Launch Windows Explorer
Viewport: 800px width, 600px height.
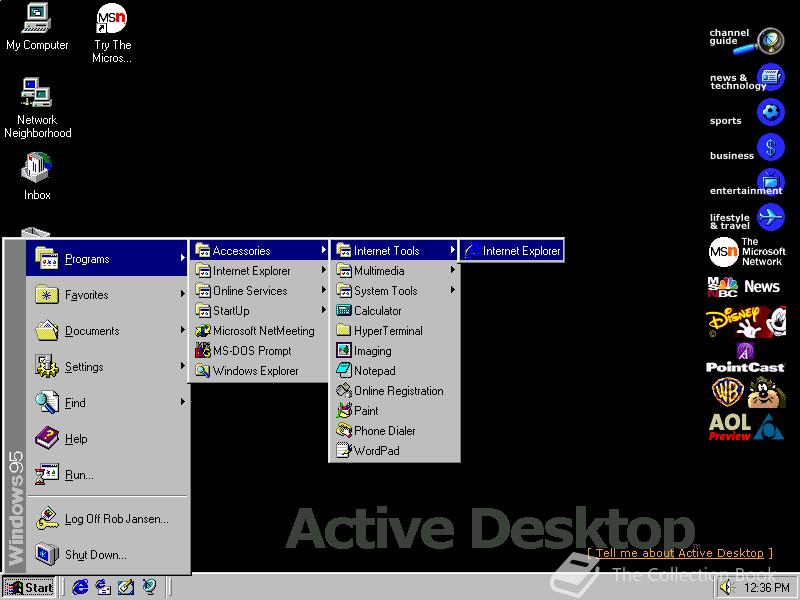click(260, 371)
